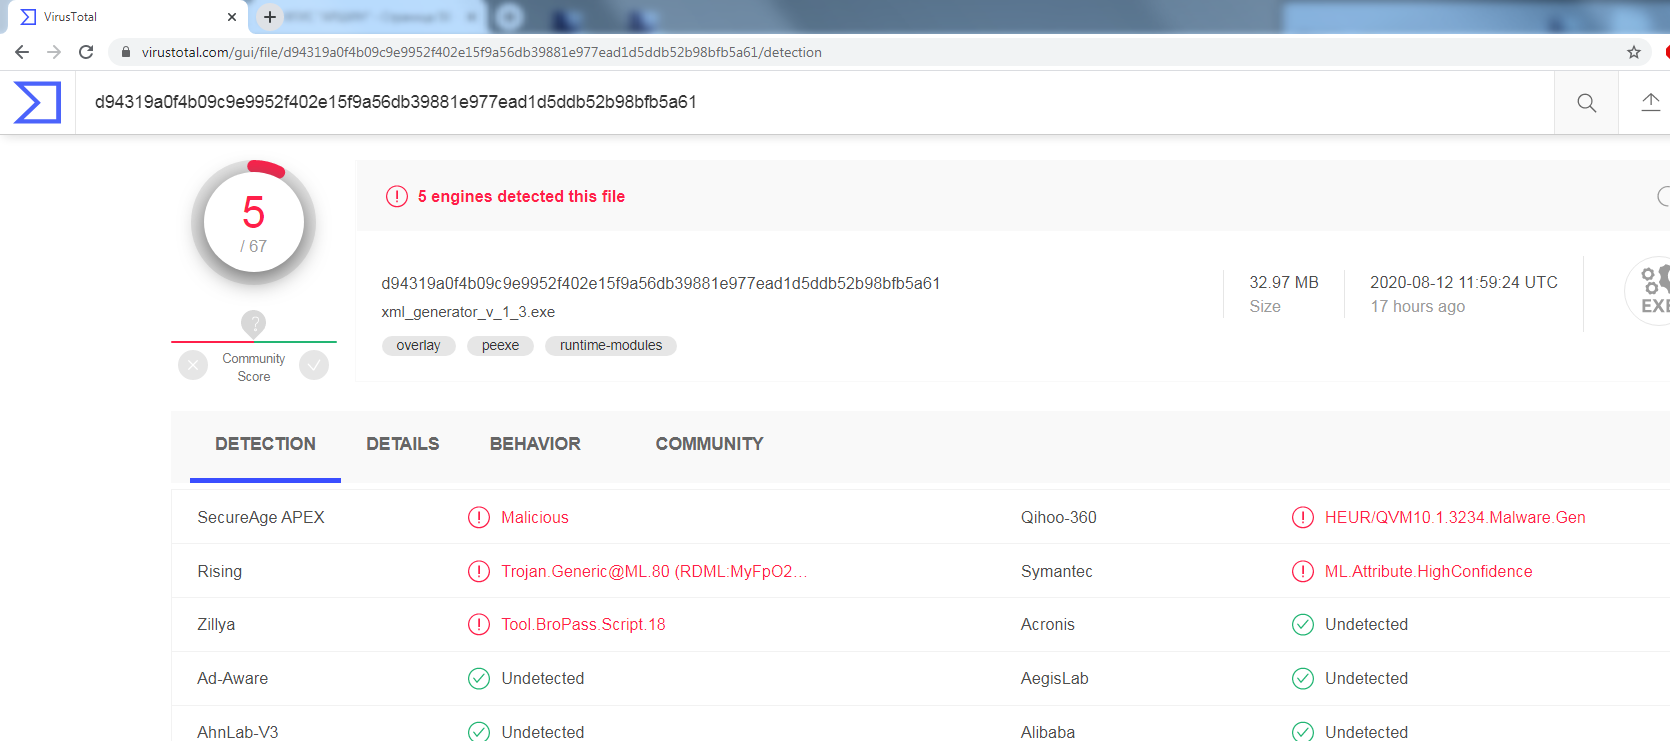Select the peexe tag chip

(500, 345)
